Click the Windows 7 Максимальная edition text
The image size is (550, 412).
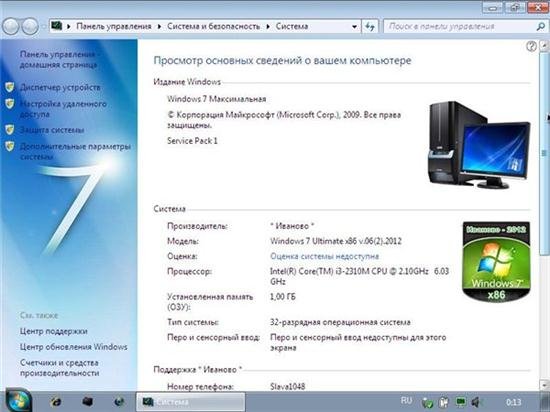pos(216,99)
